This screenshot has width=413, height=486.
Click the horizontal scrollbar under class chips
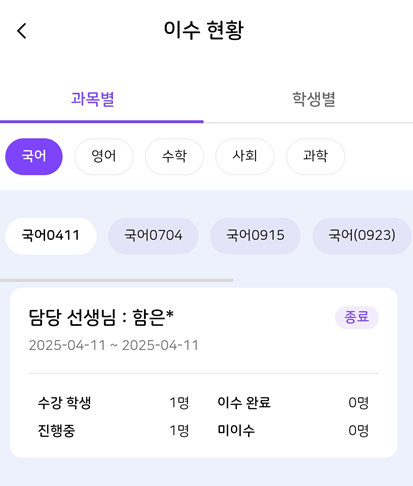pyautogui.click(x=117, y=280)
